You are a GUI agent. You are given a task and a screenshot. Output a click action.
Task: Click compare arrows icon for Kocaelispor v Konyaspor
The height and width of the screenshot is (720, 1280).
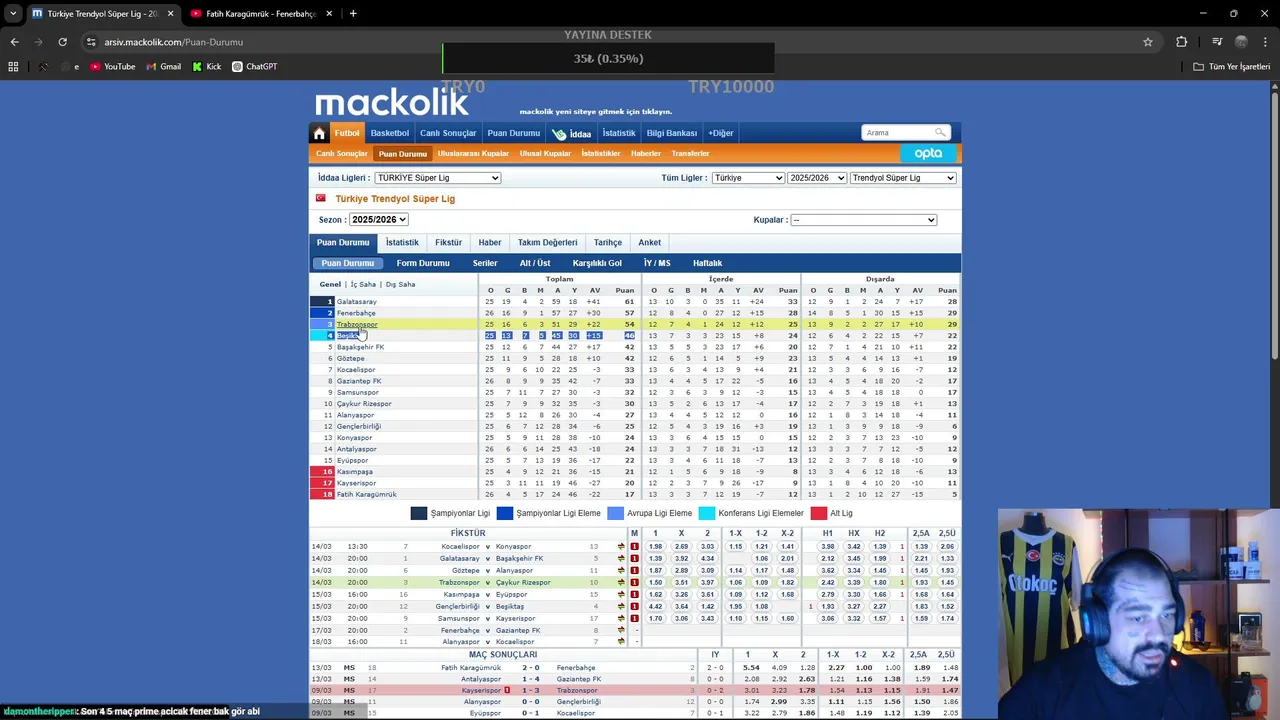[621, 547]
